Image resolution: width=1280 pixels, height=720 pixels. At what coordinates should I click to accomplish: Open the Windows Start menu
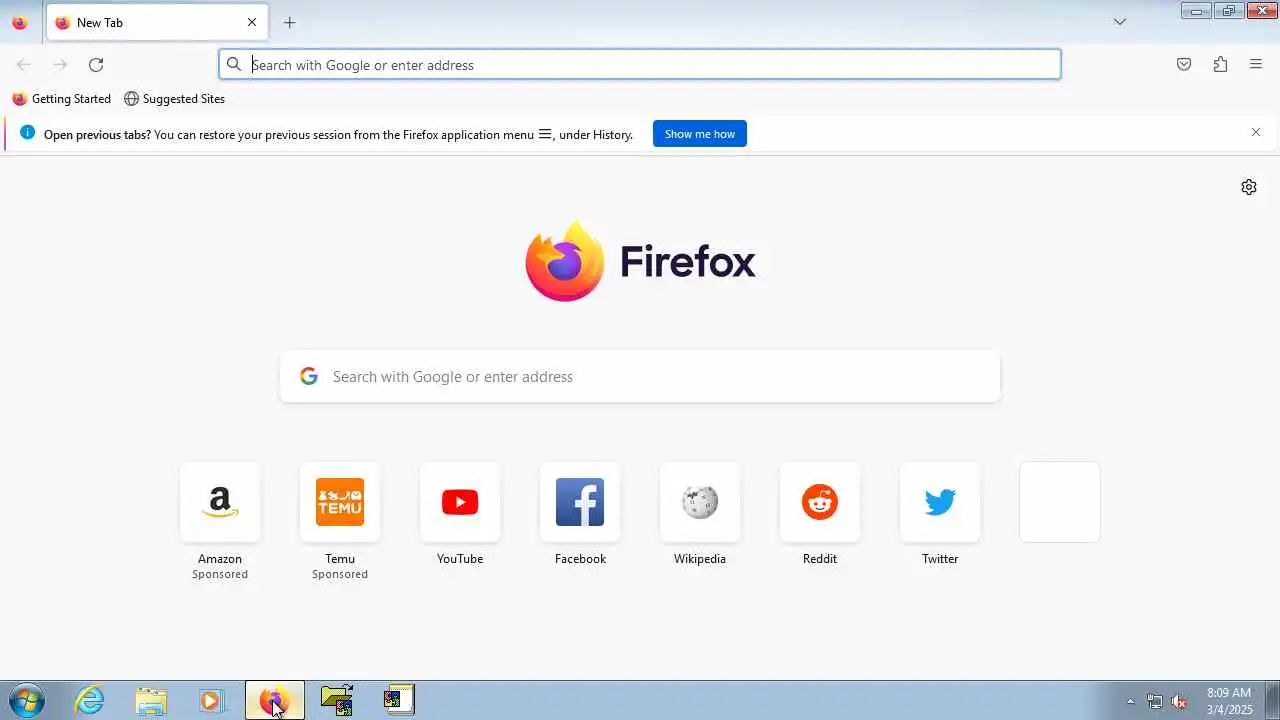tap(26, 701)
